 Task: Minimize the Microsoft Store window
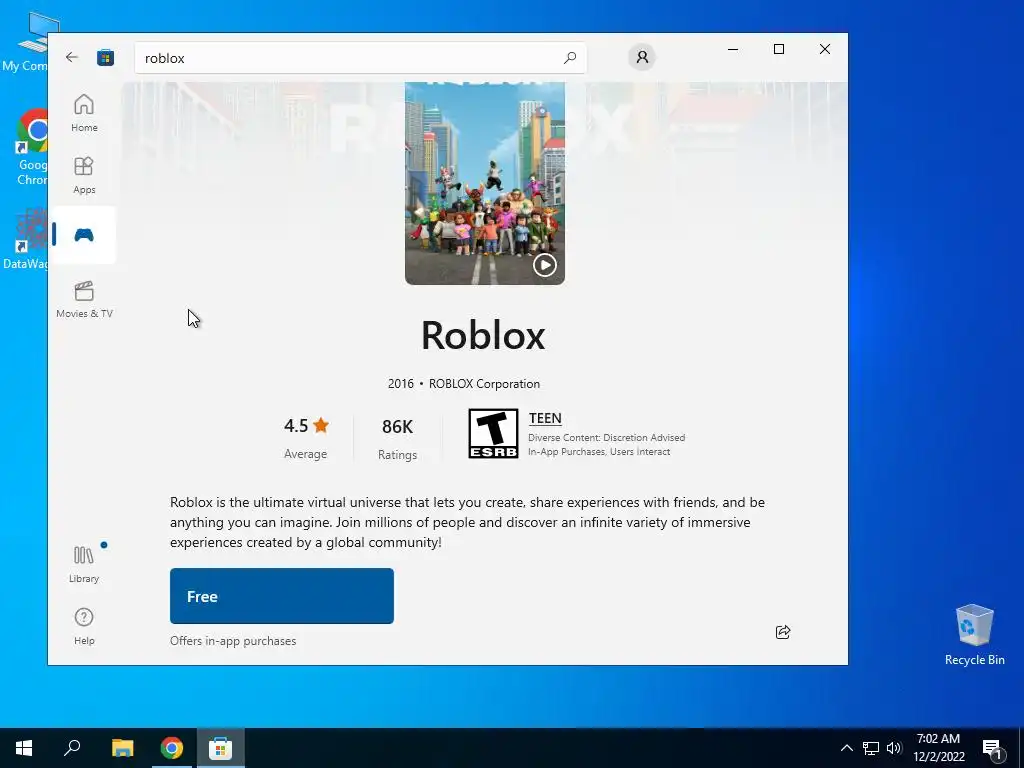click(x=733, y=49)
